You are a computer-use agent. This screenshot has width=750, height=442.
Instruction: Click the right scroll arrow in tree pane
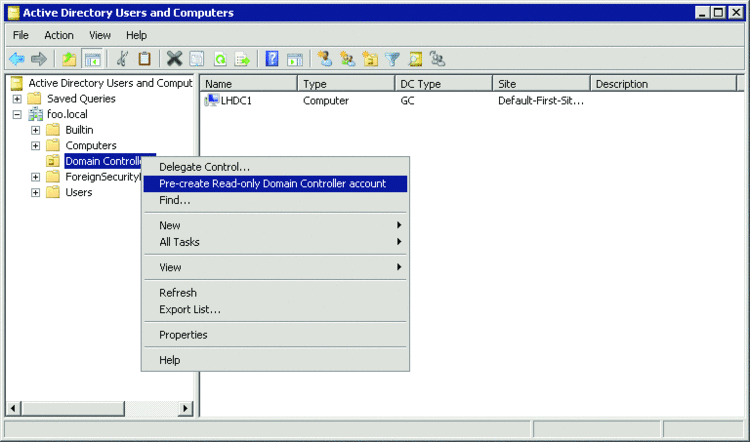tap(186, 409)
